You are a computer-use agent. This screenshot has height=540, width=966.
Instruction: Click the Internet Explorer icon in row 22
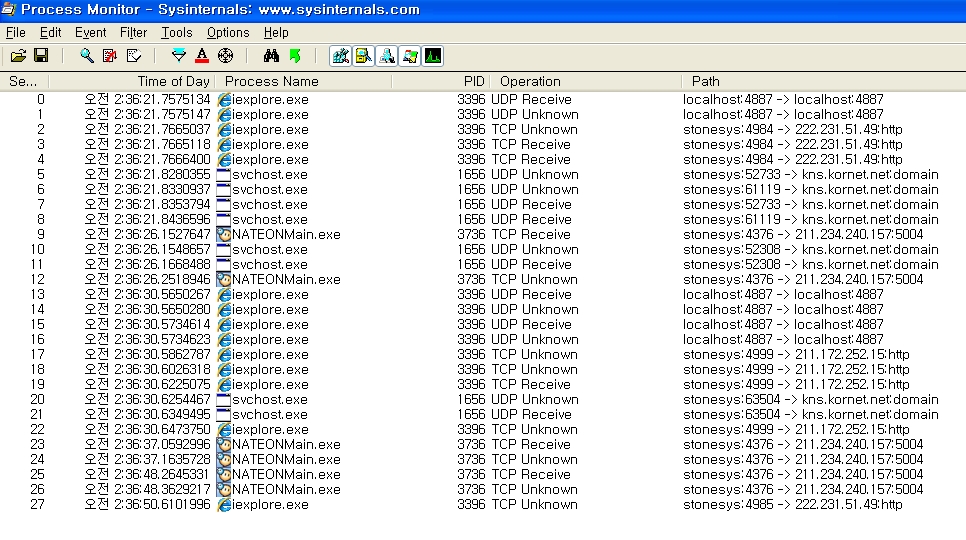tap(224, 430)
